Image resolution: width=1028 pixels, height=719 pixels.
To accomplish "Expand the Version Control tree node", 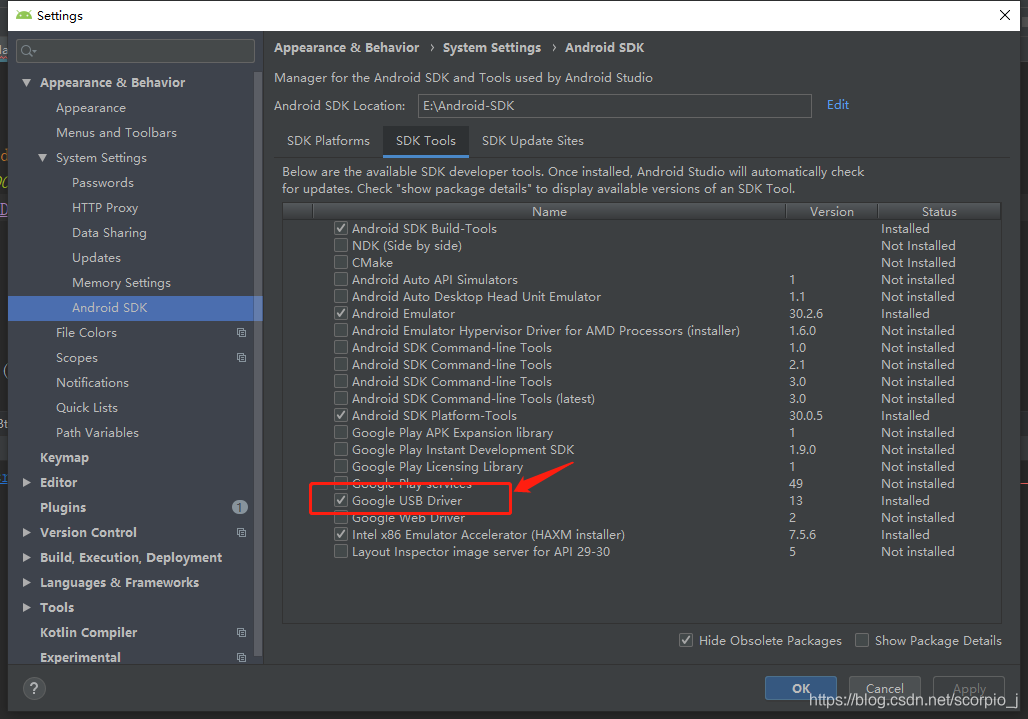I will (27, 532).
